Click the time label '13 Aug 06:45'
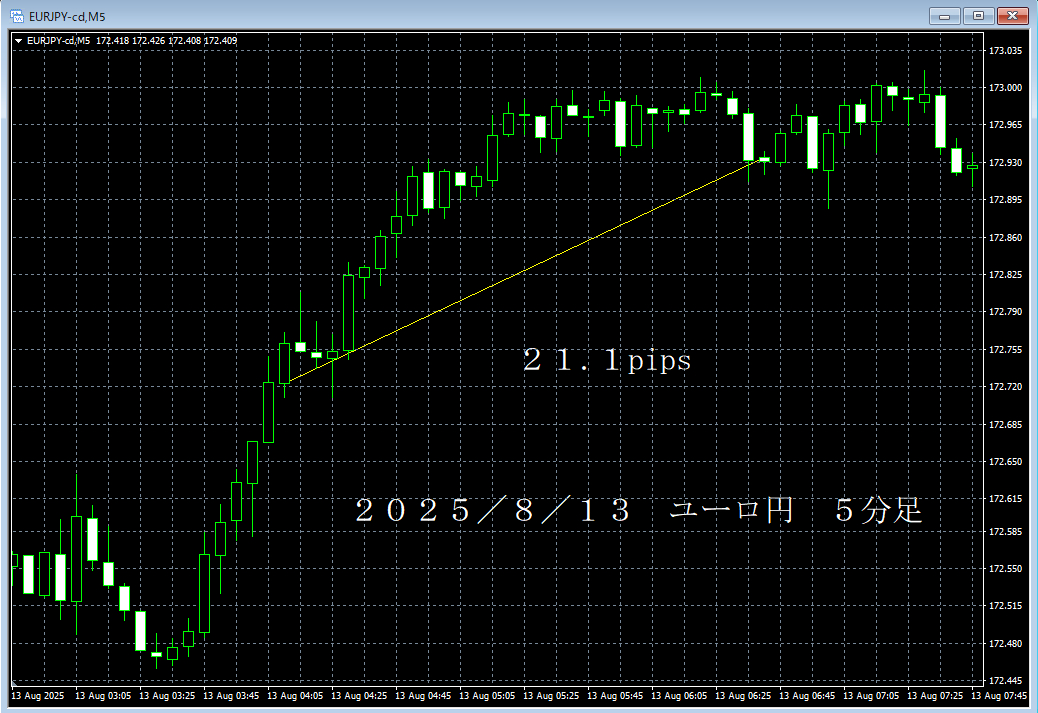This screenshot has height=713, width=1038. coord(807,695)
